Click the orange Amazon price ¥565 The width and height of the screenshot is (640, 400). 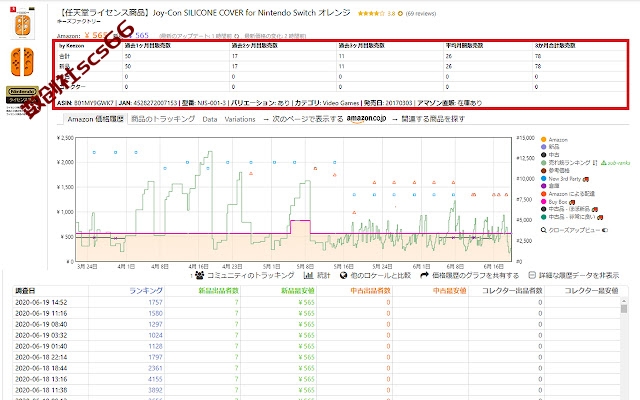coord(96,35)
